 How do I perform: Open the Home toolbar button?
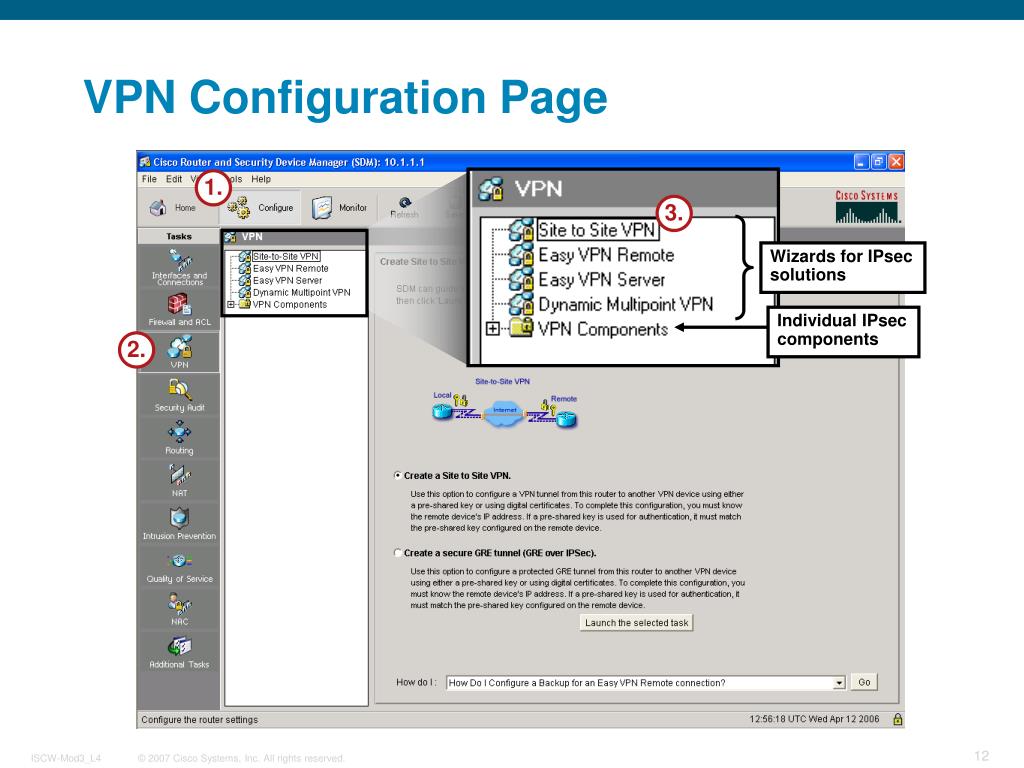pos(172,208)
